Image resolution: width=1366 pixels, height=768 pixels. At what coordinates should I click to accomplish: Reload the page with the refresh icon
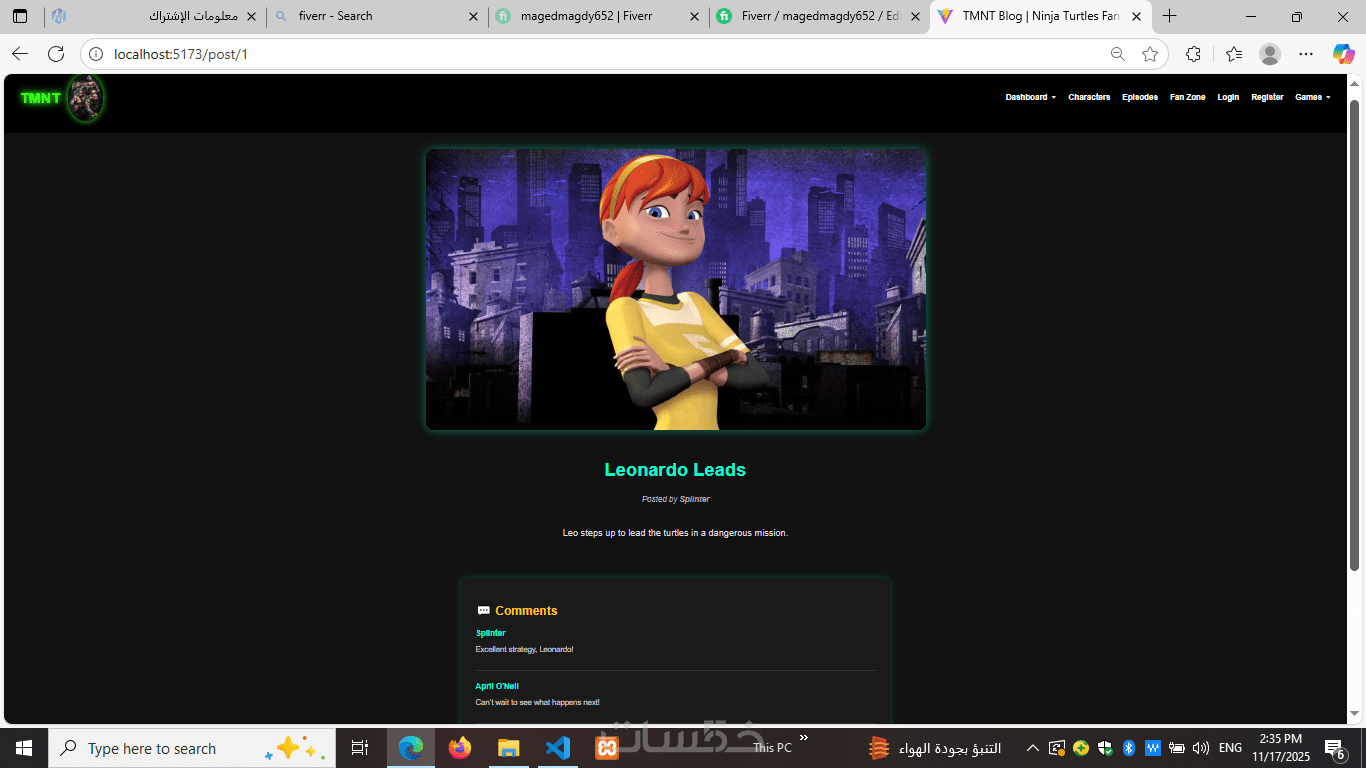tap(56, 54)
